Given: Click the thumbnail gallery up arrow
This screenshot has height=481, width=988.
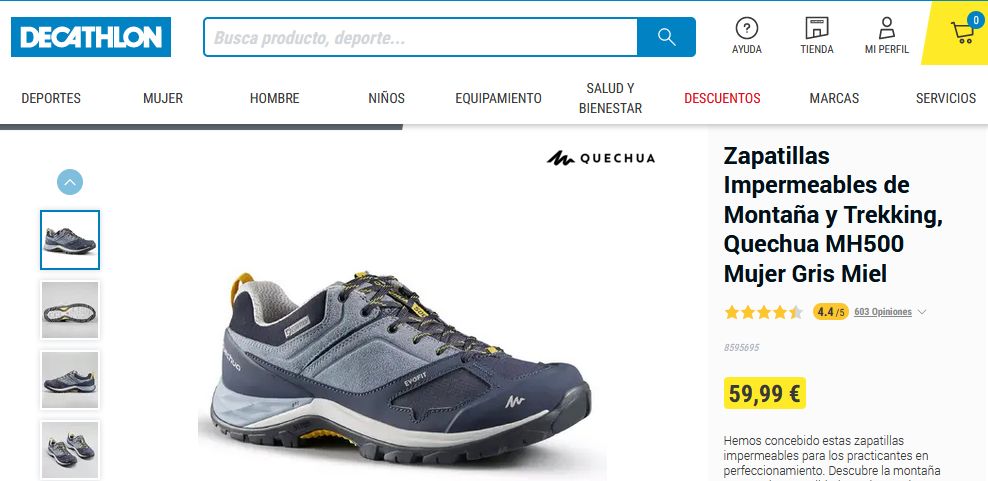Looking at the screenshot, I should (70, 182).
